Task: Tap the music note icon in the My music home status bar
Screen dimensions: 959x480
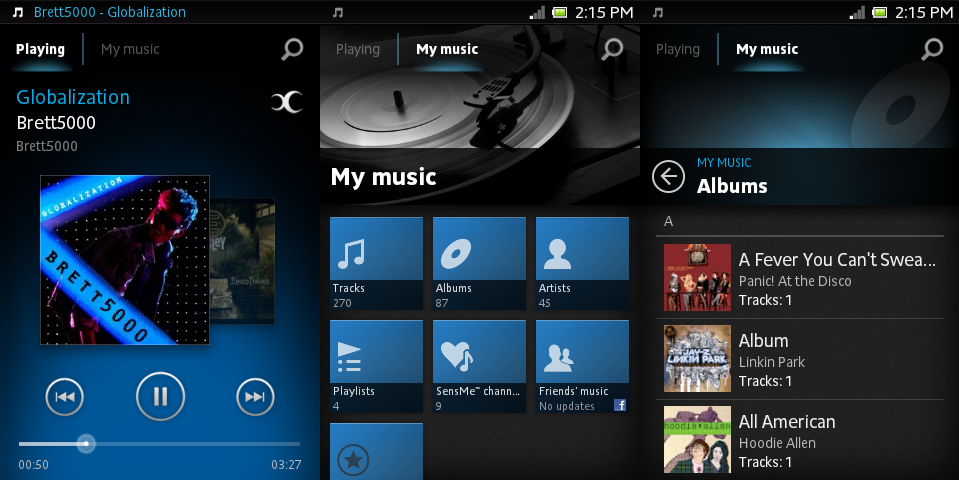Action: pyautogui.click(x=338, y=12)
